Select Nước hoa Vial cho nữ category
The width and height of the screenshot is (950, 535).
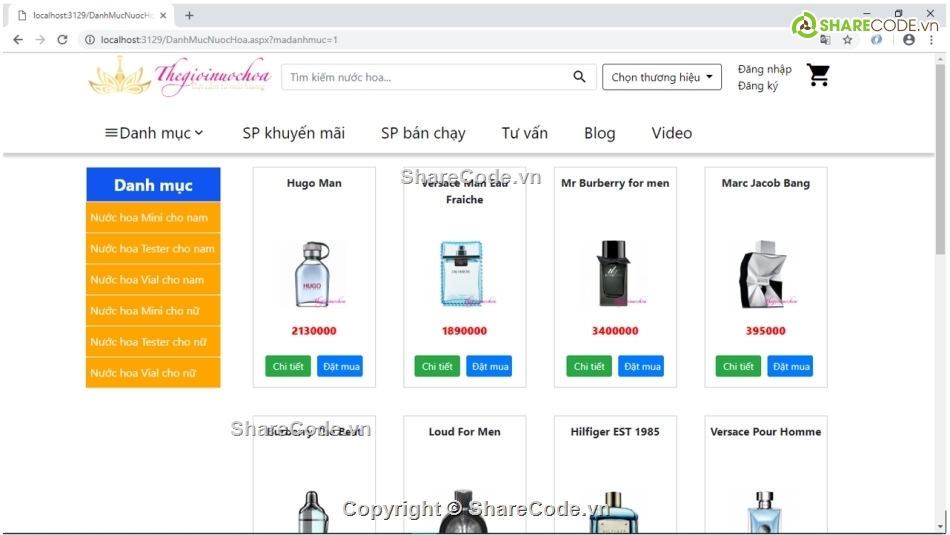pyautogui.click(x=153, y=373)
